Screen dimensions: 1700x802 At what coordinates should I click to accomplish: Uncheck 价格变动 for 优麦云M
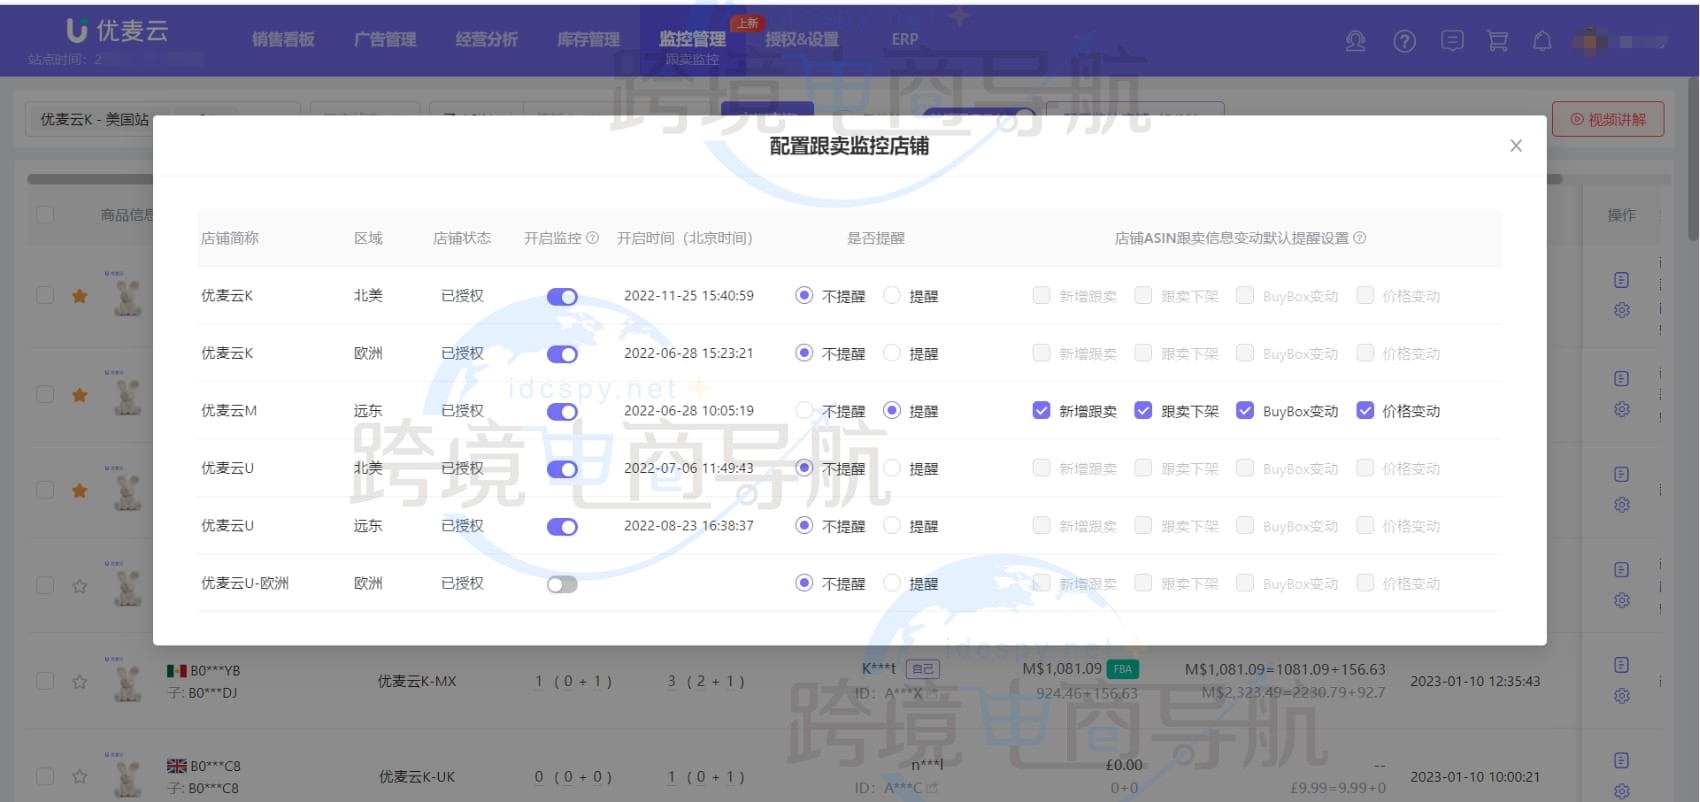pyautogui.click(x=1365, y=410)
